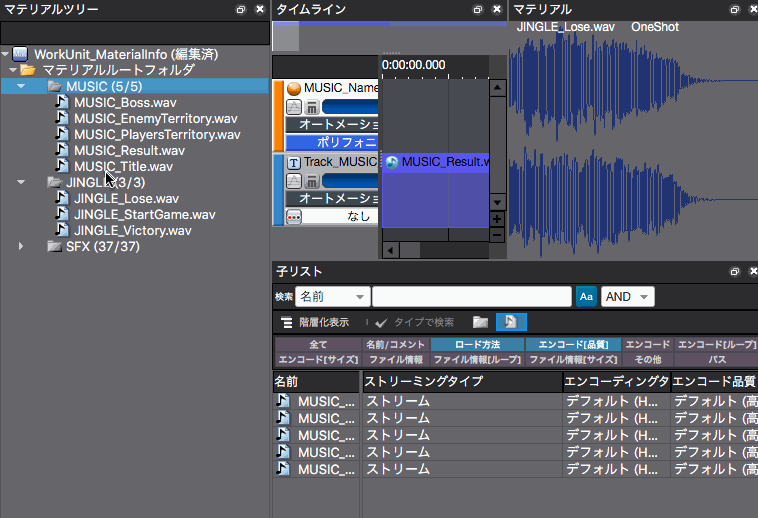Click the audio file filter icon in child list

[510, 322]
